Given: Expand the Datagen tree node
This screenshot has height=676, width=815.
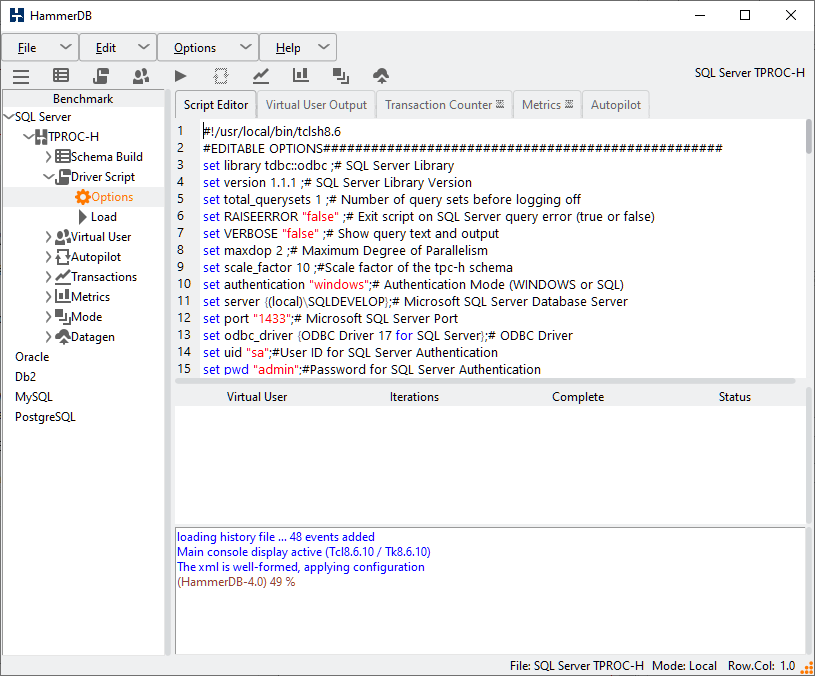Looking at the screenshot, I should pyautogui.click(x=48, y=337).
